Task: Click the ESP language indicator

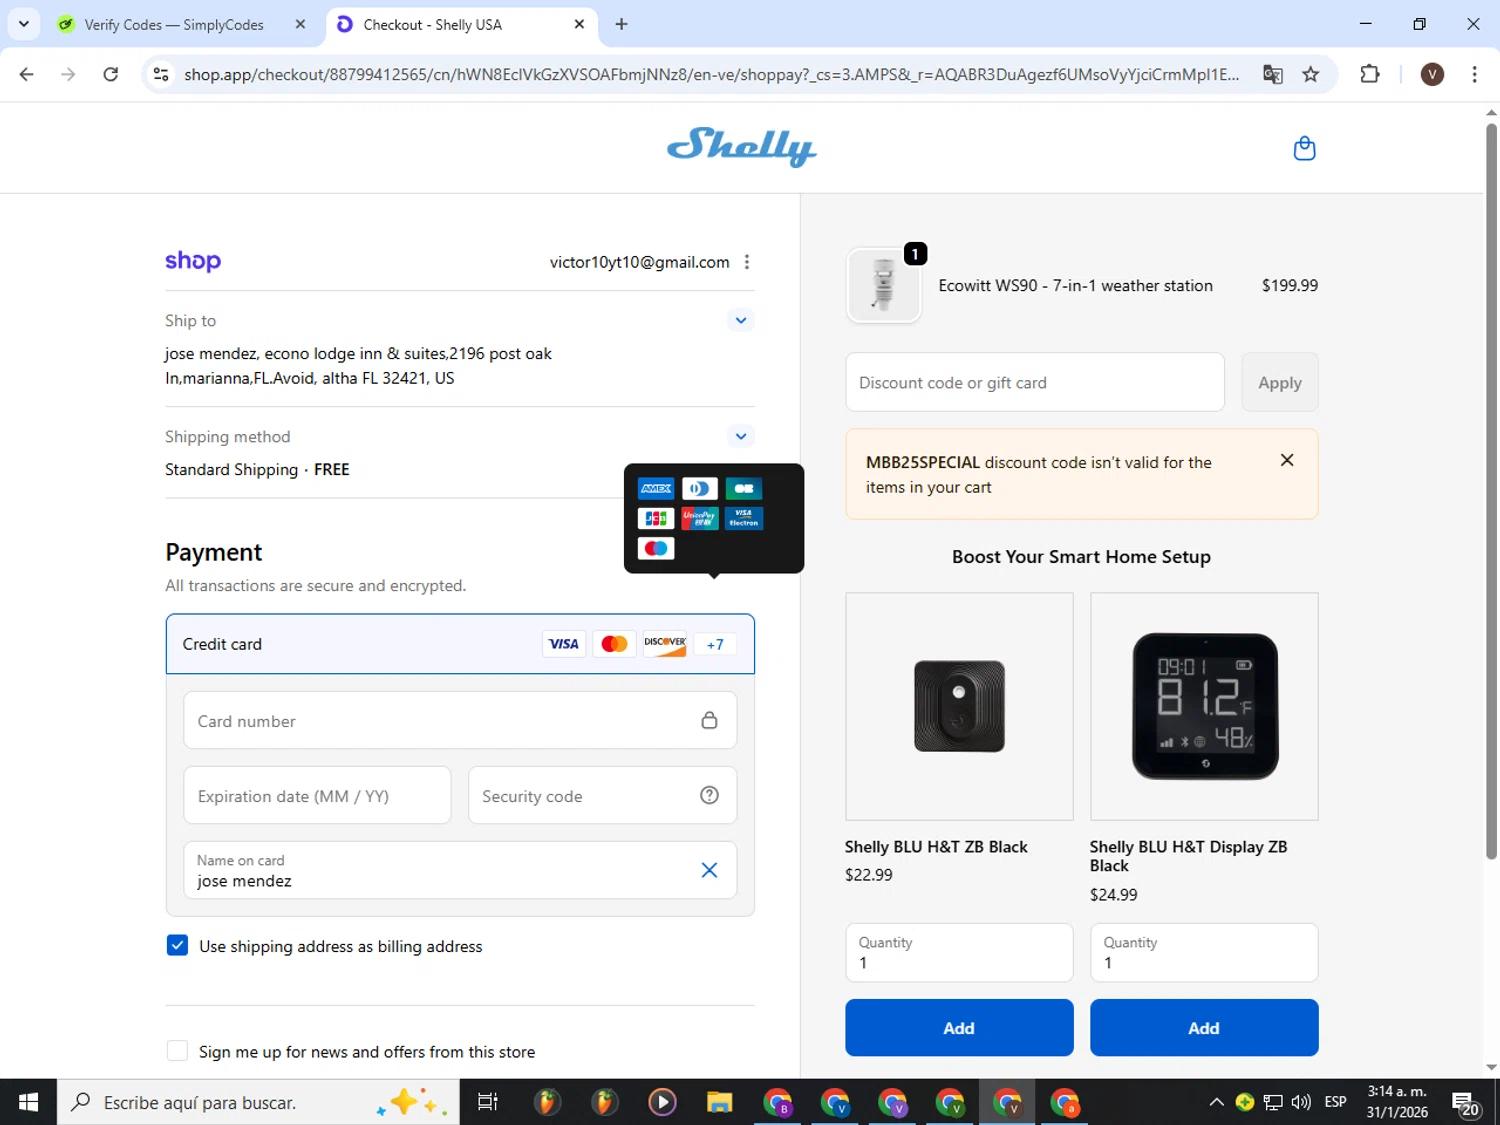Action: pos(1335,1102)
